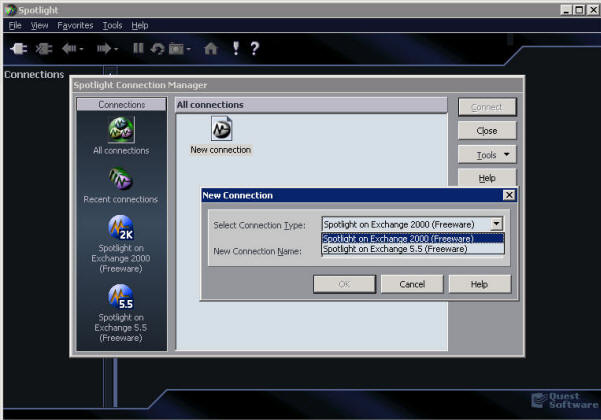Select Spotlight on Exchange 2000 sidebar icon
The width and height of the screenshot is (601, 420).
(121, 228)
